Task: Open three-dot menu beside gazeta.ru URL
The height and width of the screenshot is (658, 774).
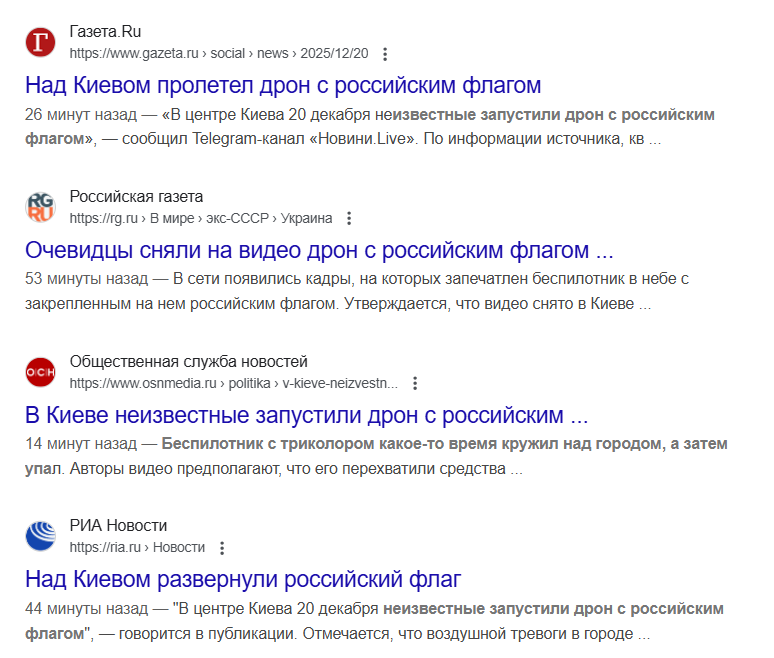Action: pos(386,54)
